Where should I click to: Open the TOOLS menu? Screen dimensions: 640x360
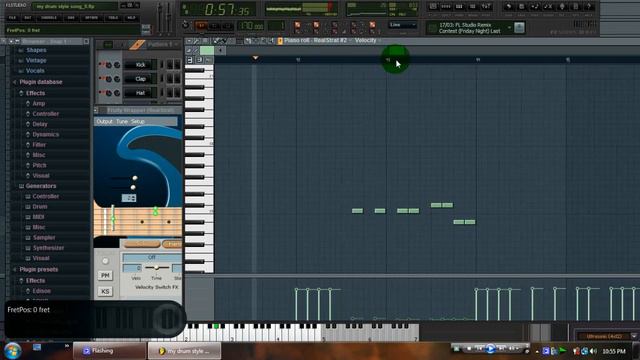pyautogui.click(x=113, y=18)
